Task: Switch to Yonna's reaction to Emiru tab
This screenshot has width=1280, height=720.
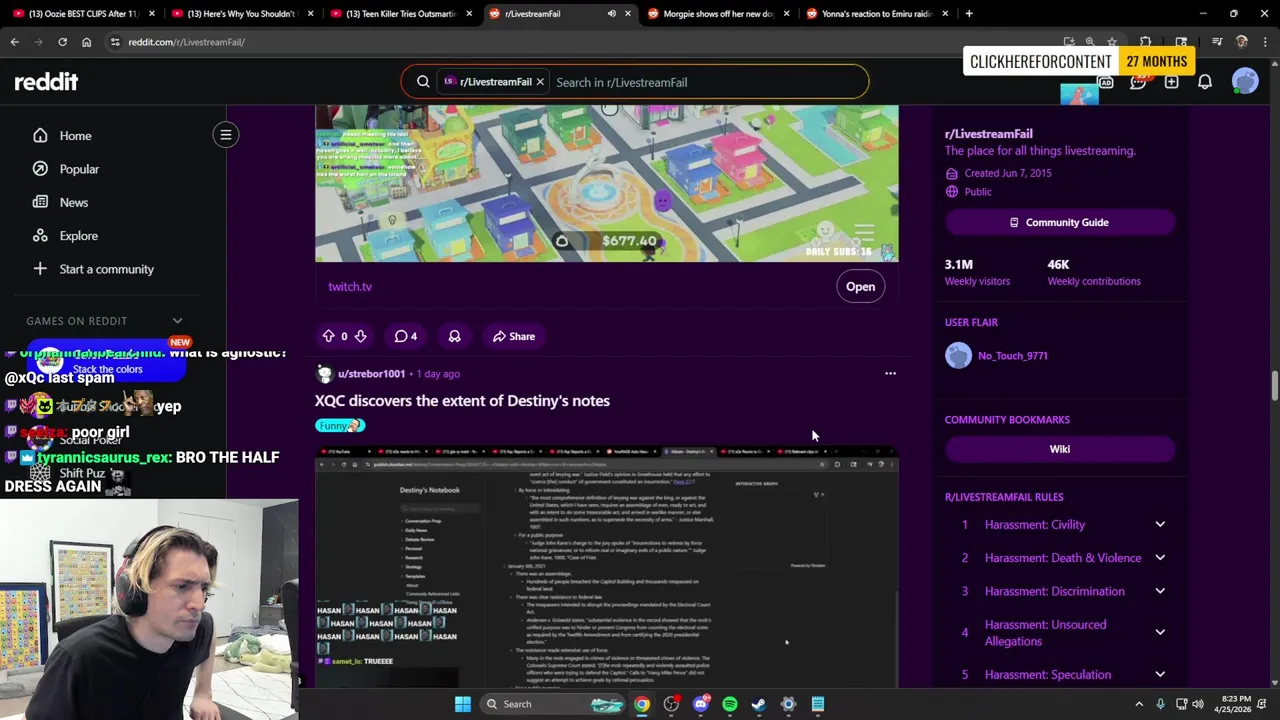Action: point(877,14)
